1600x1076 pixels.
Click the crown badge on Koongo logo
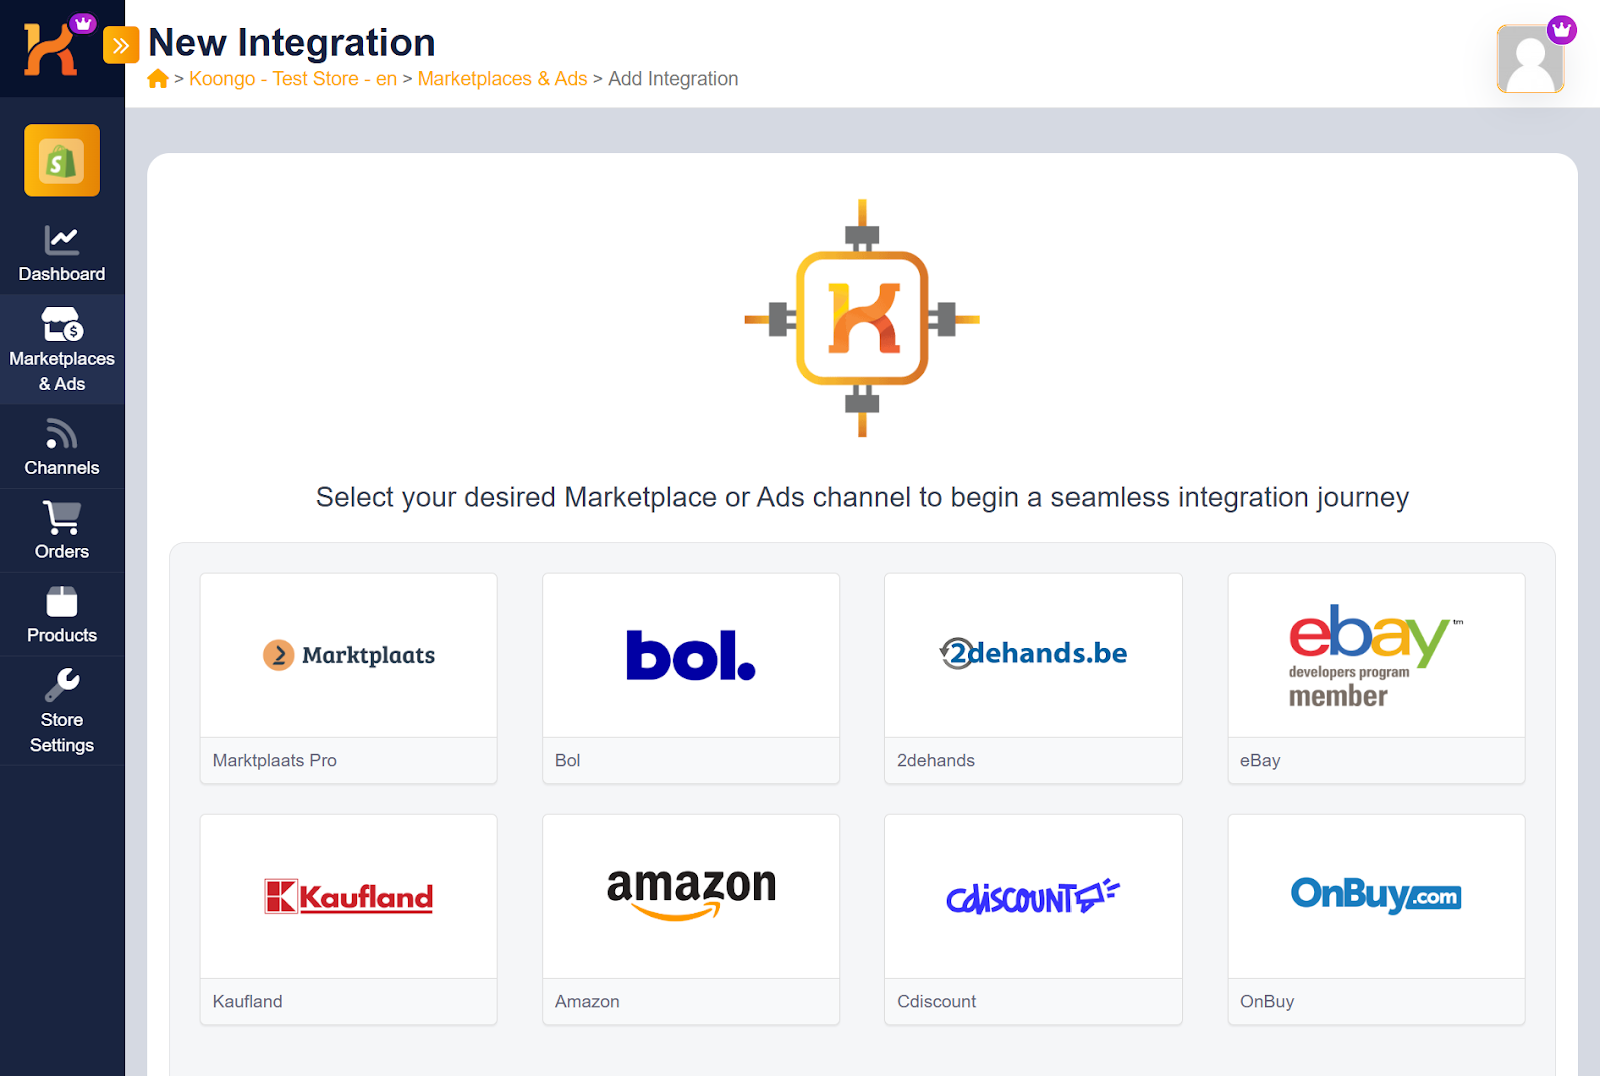[x=84, y=23]
